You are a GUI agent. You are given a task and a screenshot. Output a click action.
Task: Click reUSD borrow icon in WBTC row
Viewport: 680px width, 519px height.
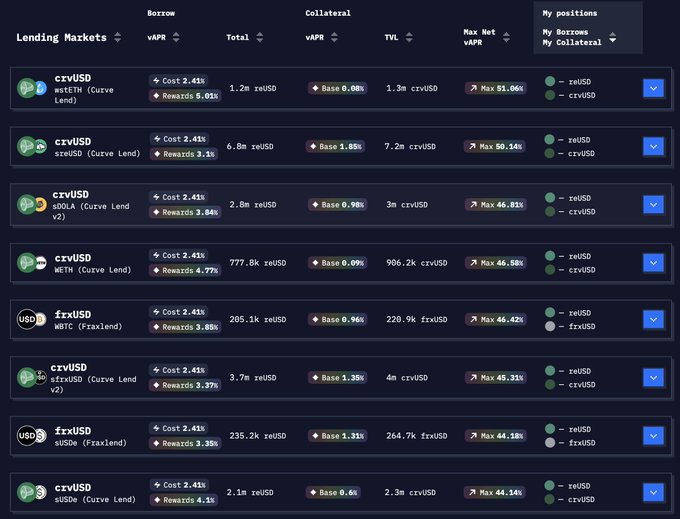coord(550,312)
